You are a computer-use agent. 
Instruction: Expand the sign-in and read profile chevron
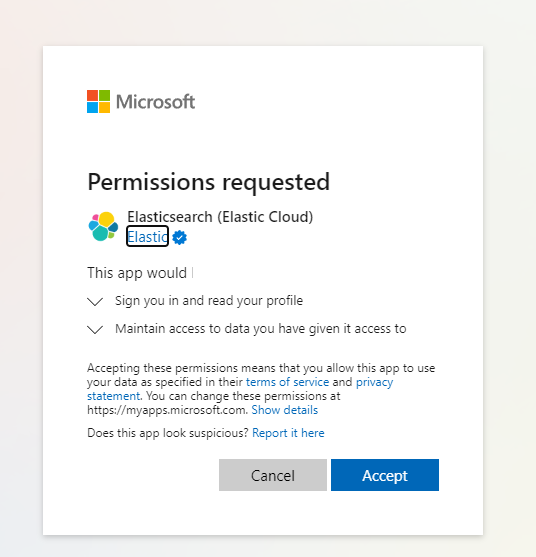coord(95,302)
